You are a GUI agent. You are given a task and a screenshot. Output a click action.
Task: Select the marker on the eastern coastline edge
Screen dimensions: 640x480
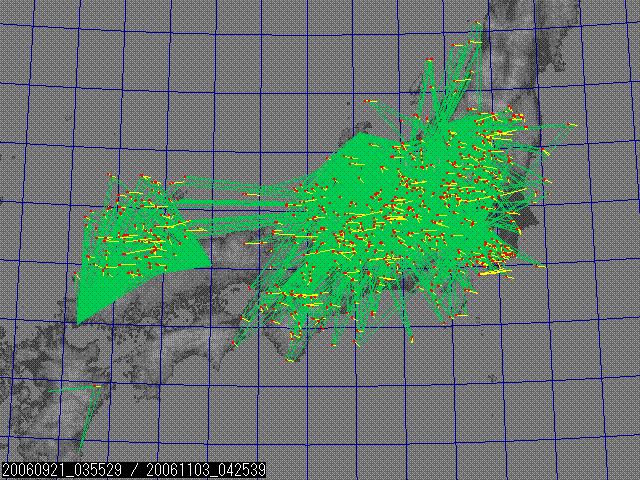pos(540,265)
